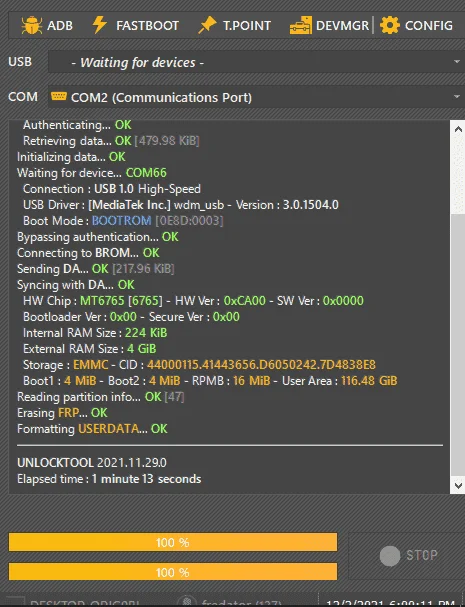Click 'Connecting to BROM... OK' line
This screenshot has width=465, height=607.
point(88,253)
